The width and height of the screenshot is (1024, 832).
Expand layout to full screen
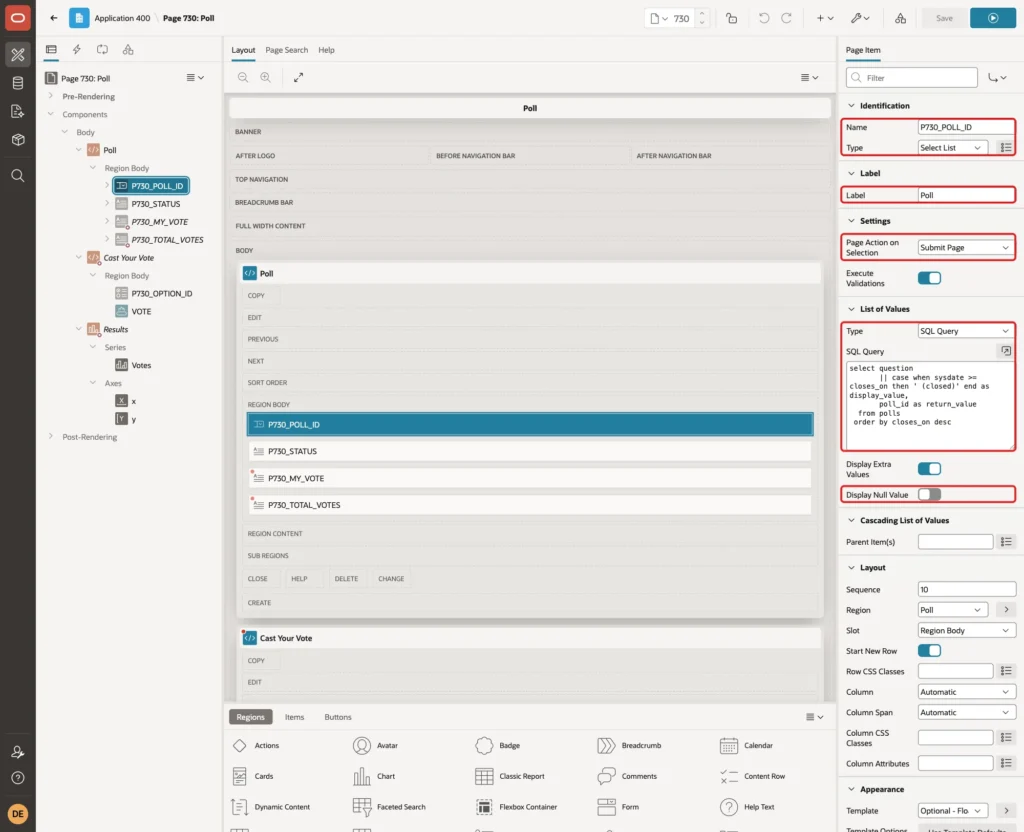[x=298, y=77]
